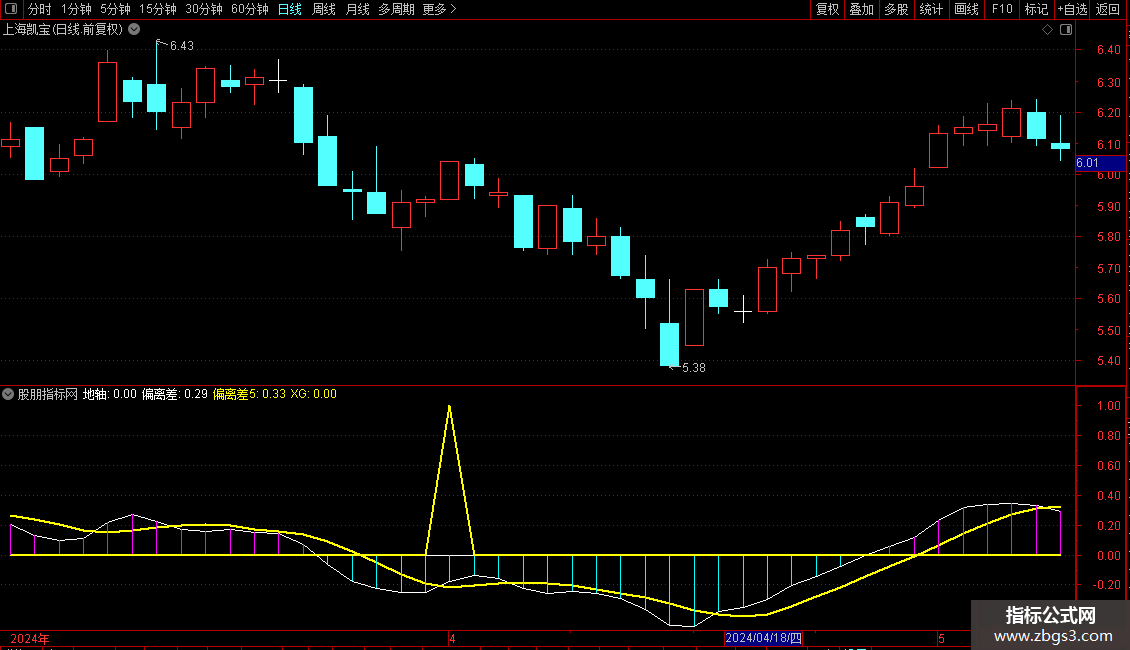Click the 地轴: 0.00 indicator value
This screenshot has width=1130, height=650.
pyautogui.click(x=110, y=394)
